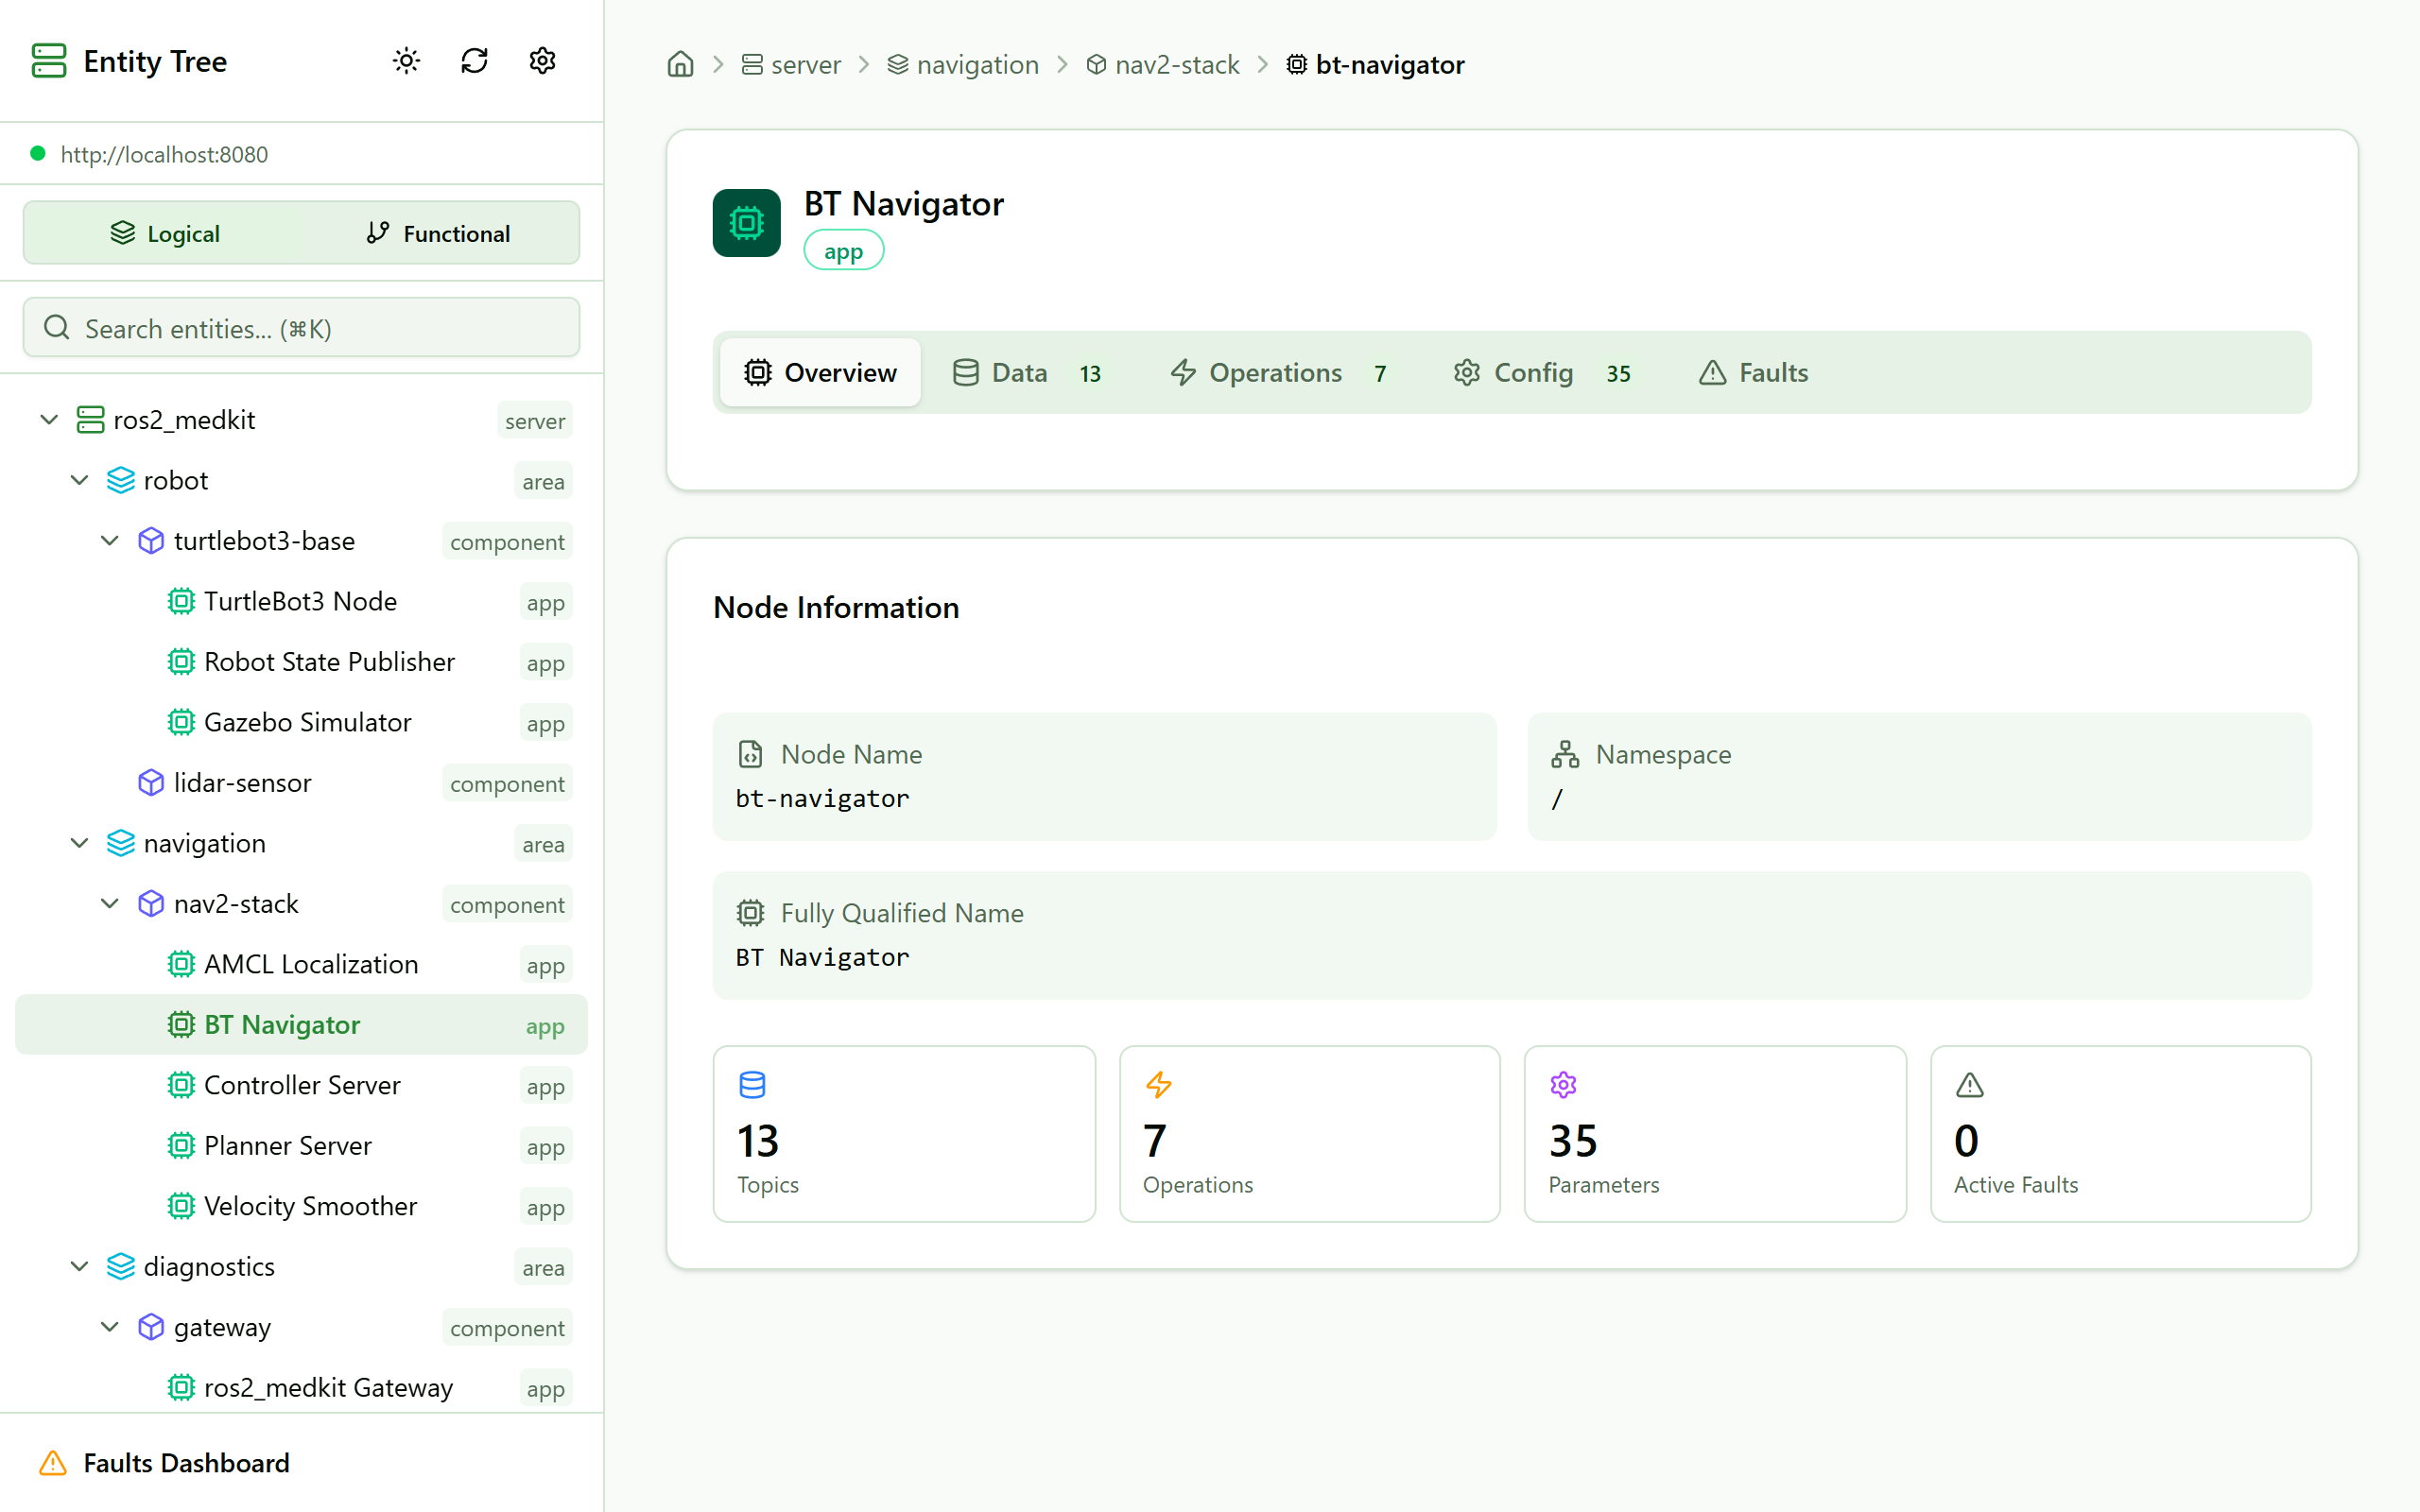Collapse the ros2_medkit server node
Viewport: 2420px width, 1512px height.
49,420
